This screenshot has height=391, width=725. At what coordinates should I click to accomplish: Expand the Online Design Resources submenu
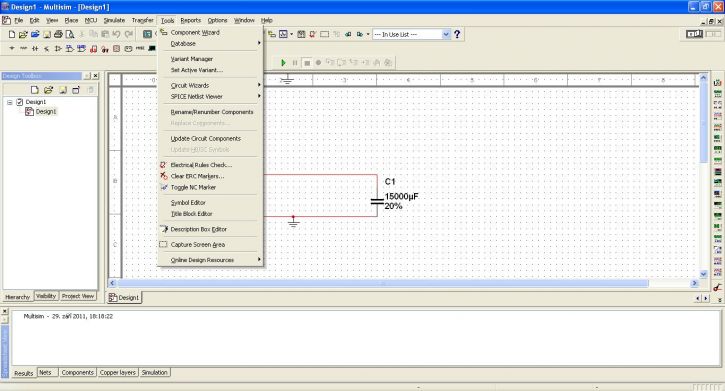coord(210,260)
